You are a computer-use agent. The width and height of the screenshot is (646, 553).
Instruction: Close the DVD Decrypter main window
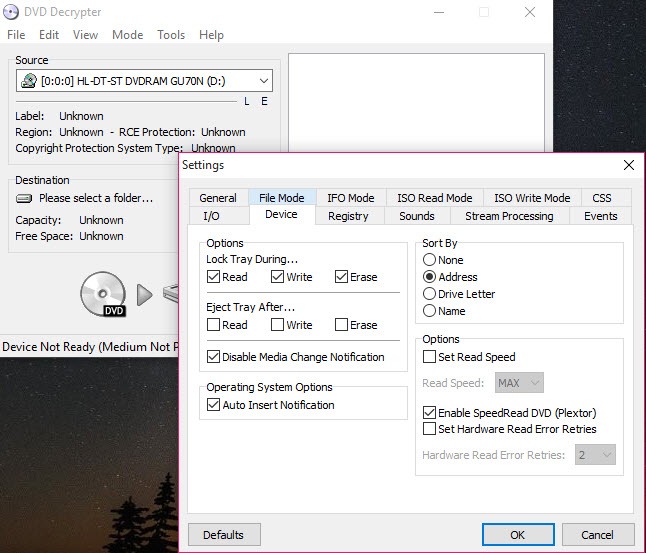530,12
